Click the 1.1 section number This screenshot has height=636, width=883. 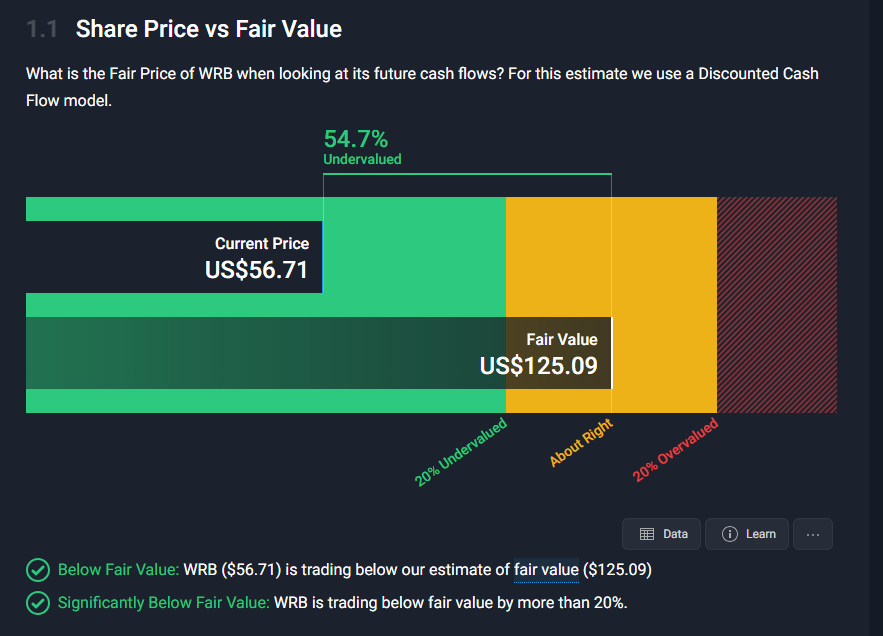43,29
